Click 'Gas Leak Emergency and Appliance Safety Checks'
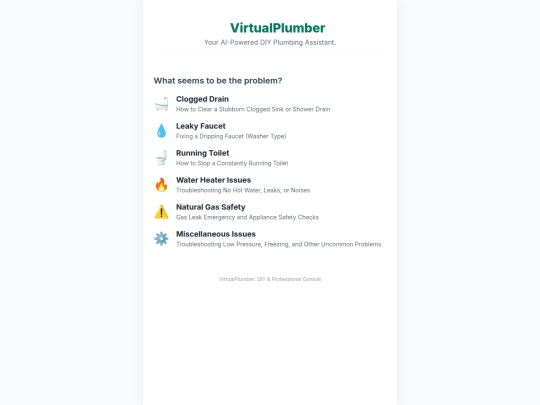The image size is (540, 405). pyautogui.click(x=248, y=217)
